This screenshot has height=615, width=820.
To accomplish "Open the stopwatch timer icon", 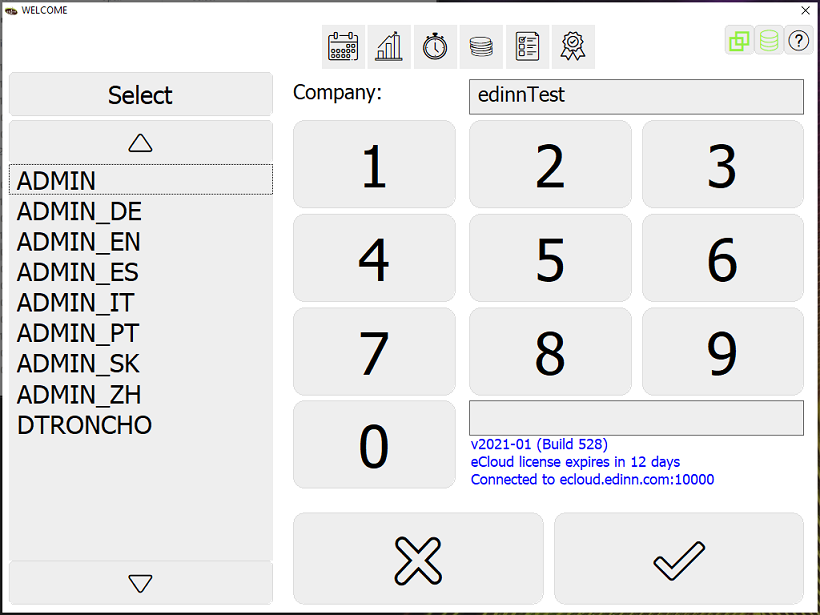I will pos(435,47).
